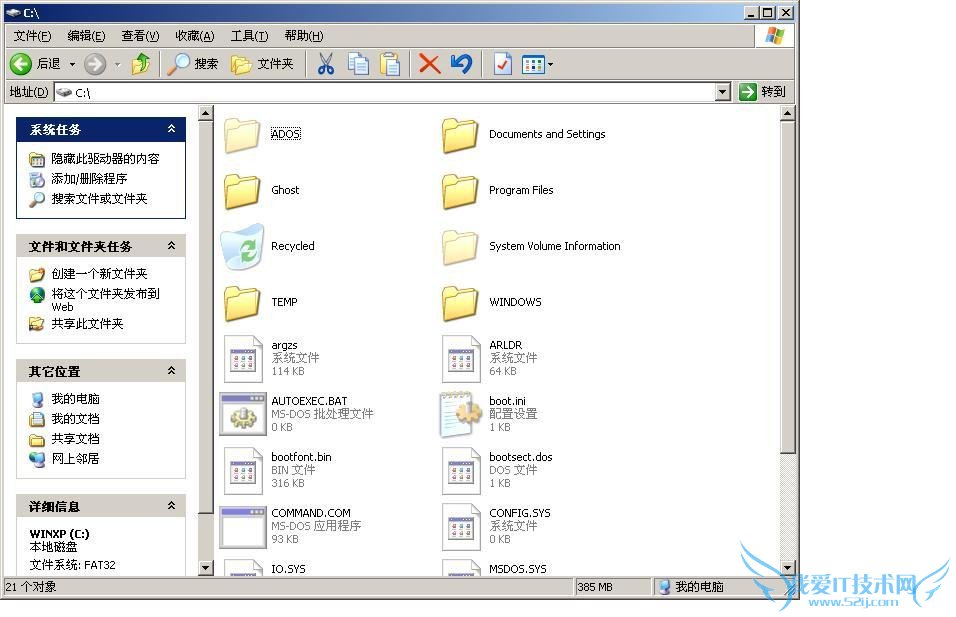Click the 转到 Go button

point(763,92)
